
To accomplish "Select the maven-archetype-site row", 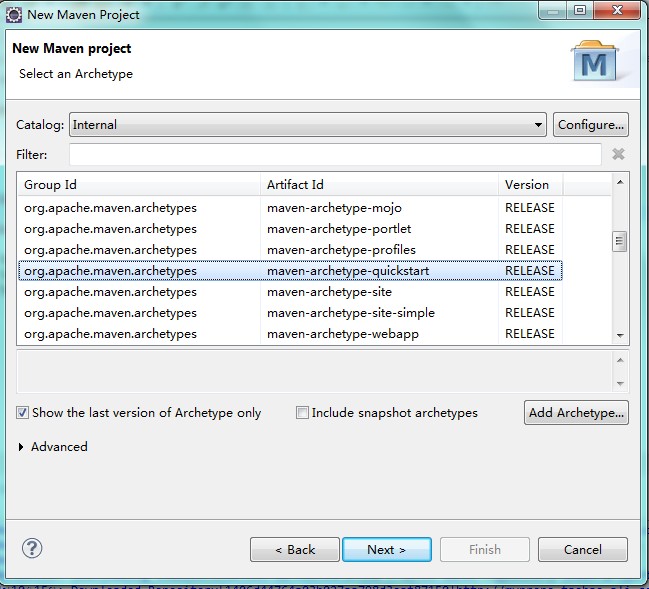I will point(290,292).
